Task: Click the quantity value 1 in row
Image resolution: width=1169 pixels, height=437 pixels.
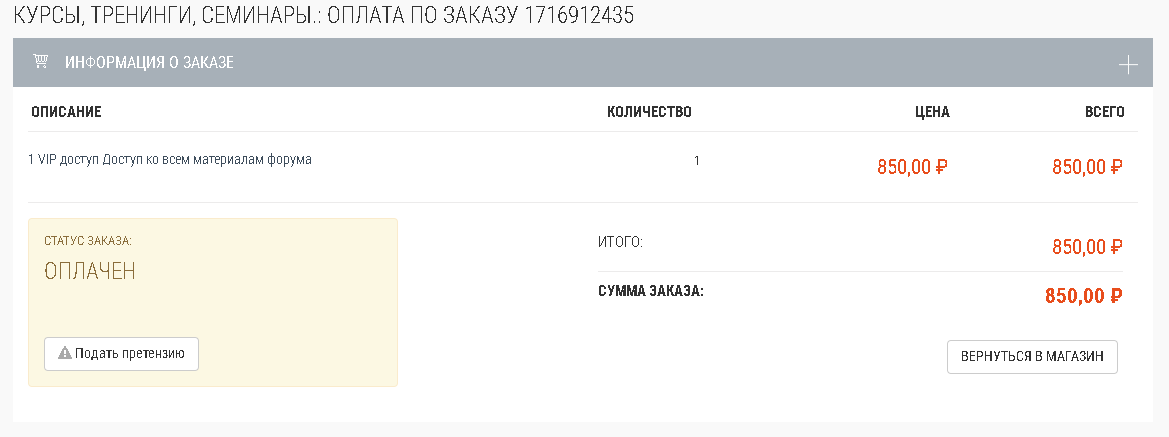Action: click(x=696, y=160)
